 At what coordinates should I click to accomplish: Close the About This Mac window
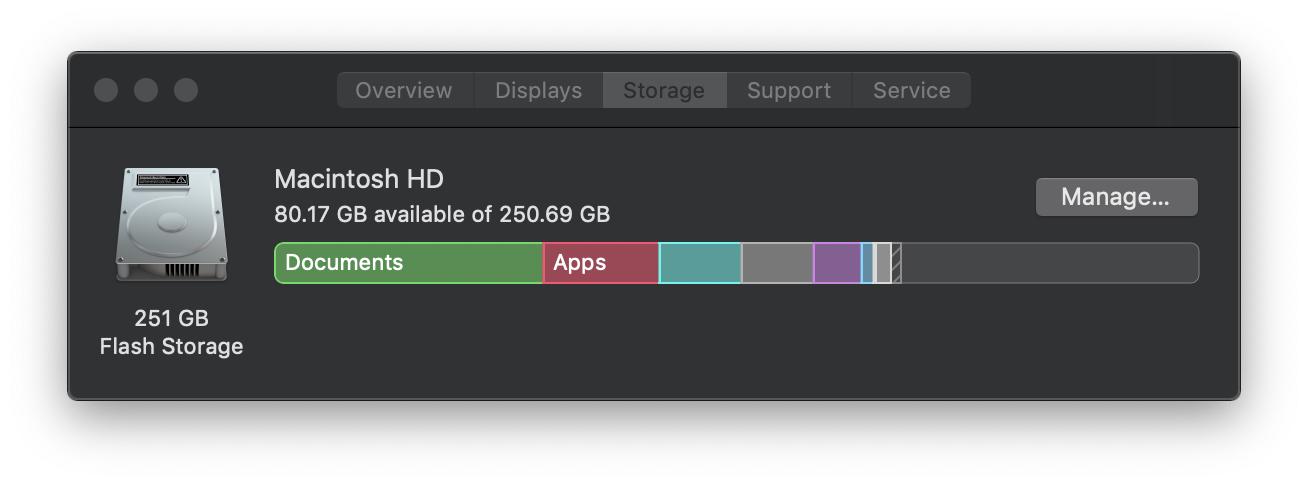106,90
